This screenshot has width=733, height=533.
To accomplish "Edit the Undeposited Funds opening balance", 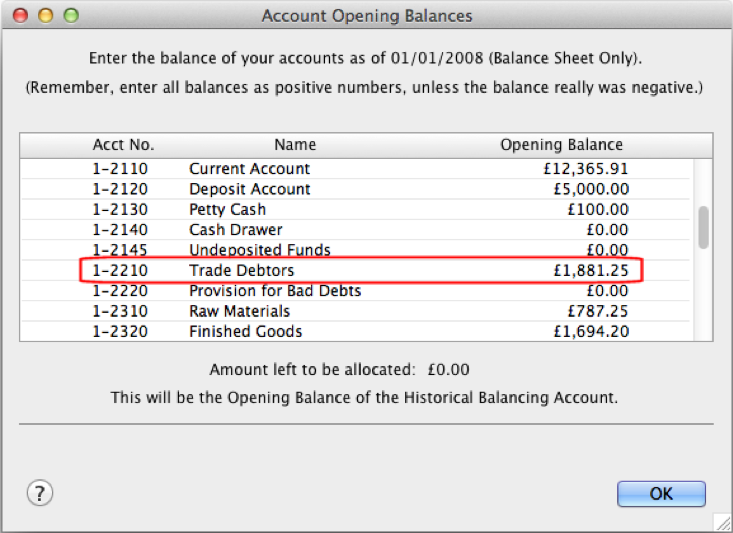I will tap(607, 250).
